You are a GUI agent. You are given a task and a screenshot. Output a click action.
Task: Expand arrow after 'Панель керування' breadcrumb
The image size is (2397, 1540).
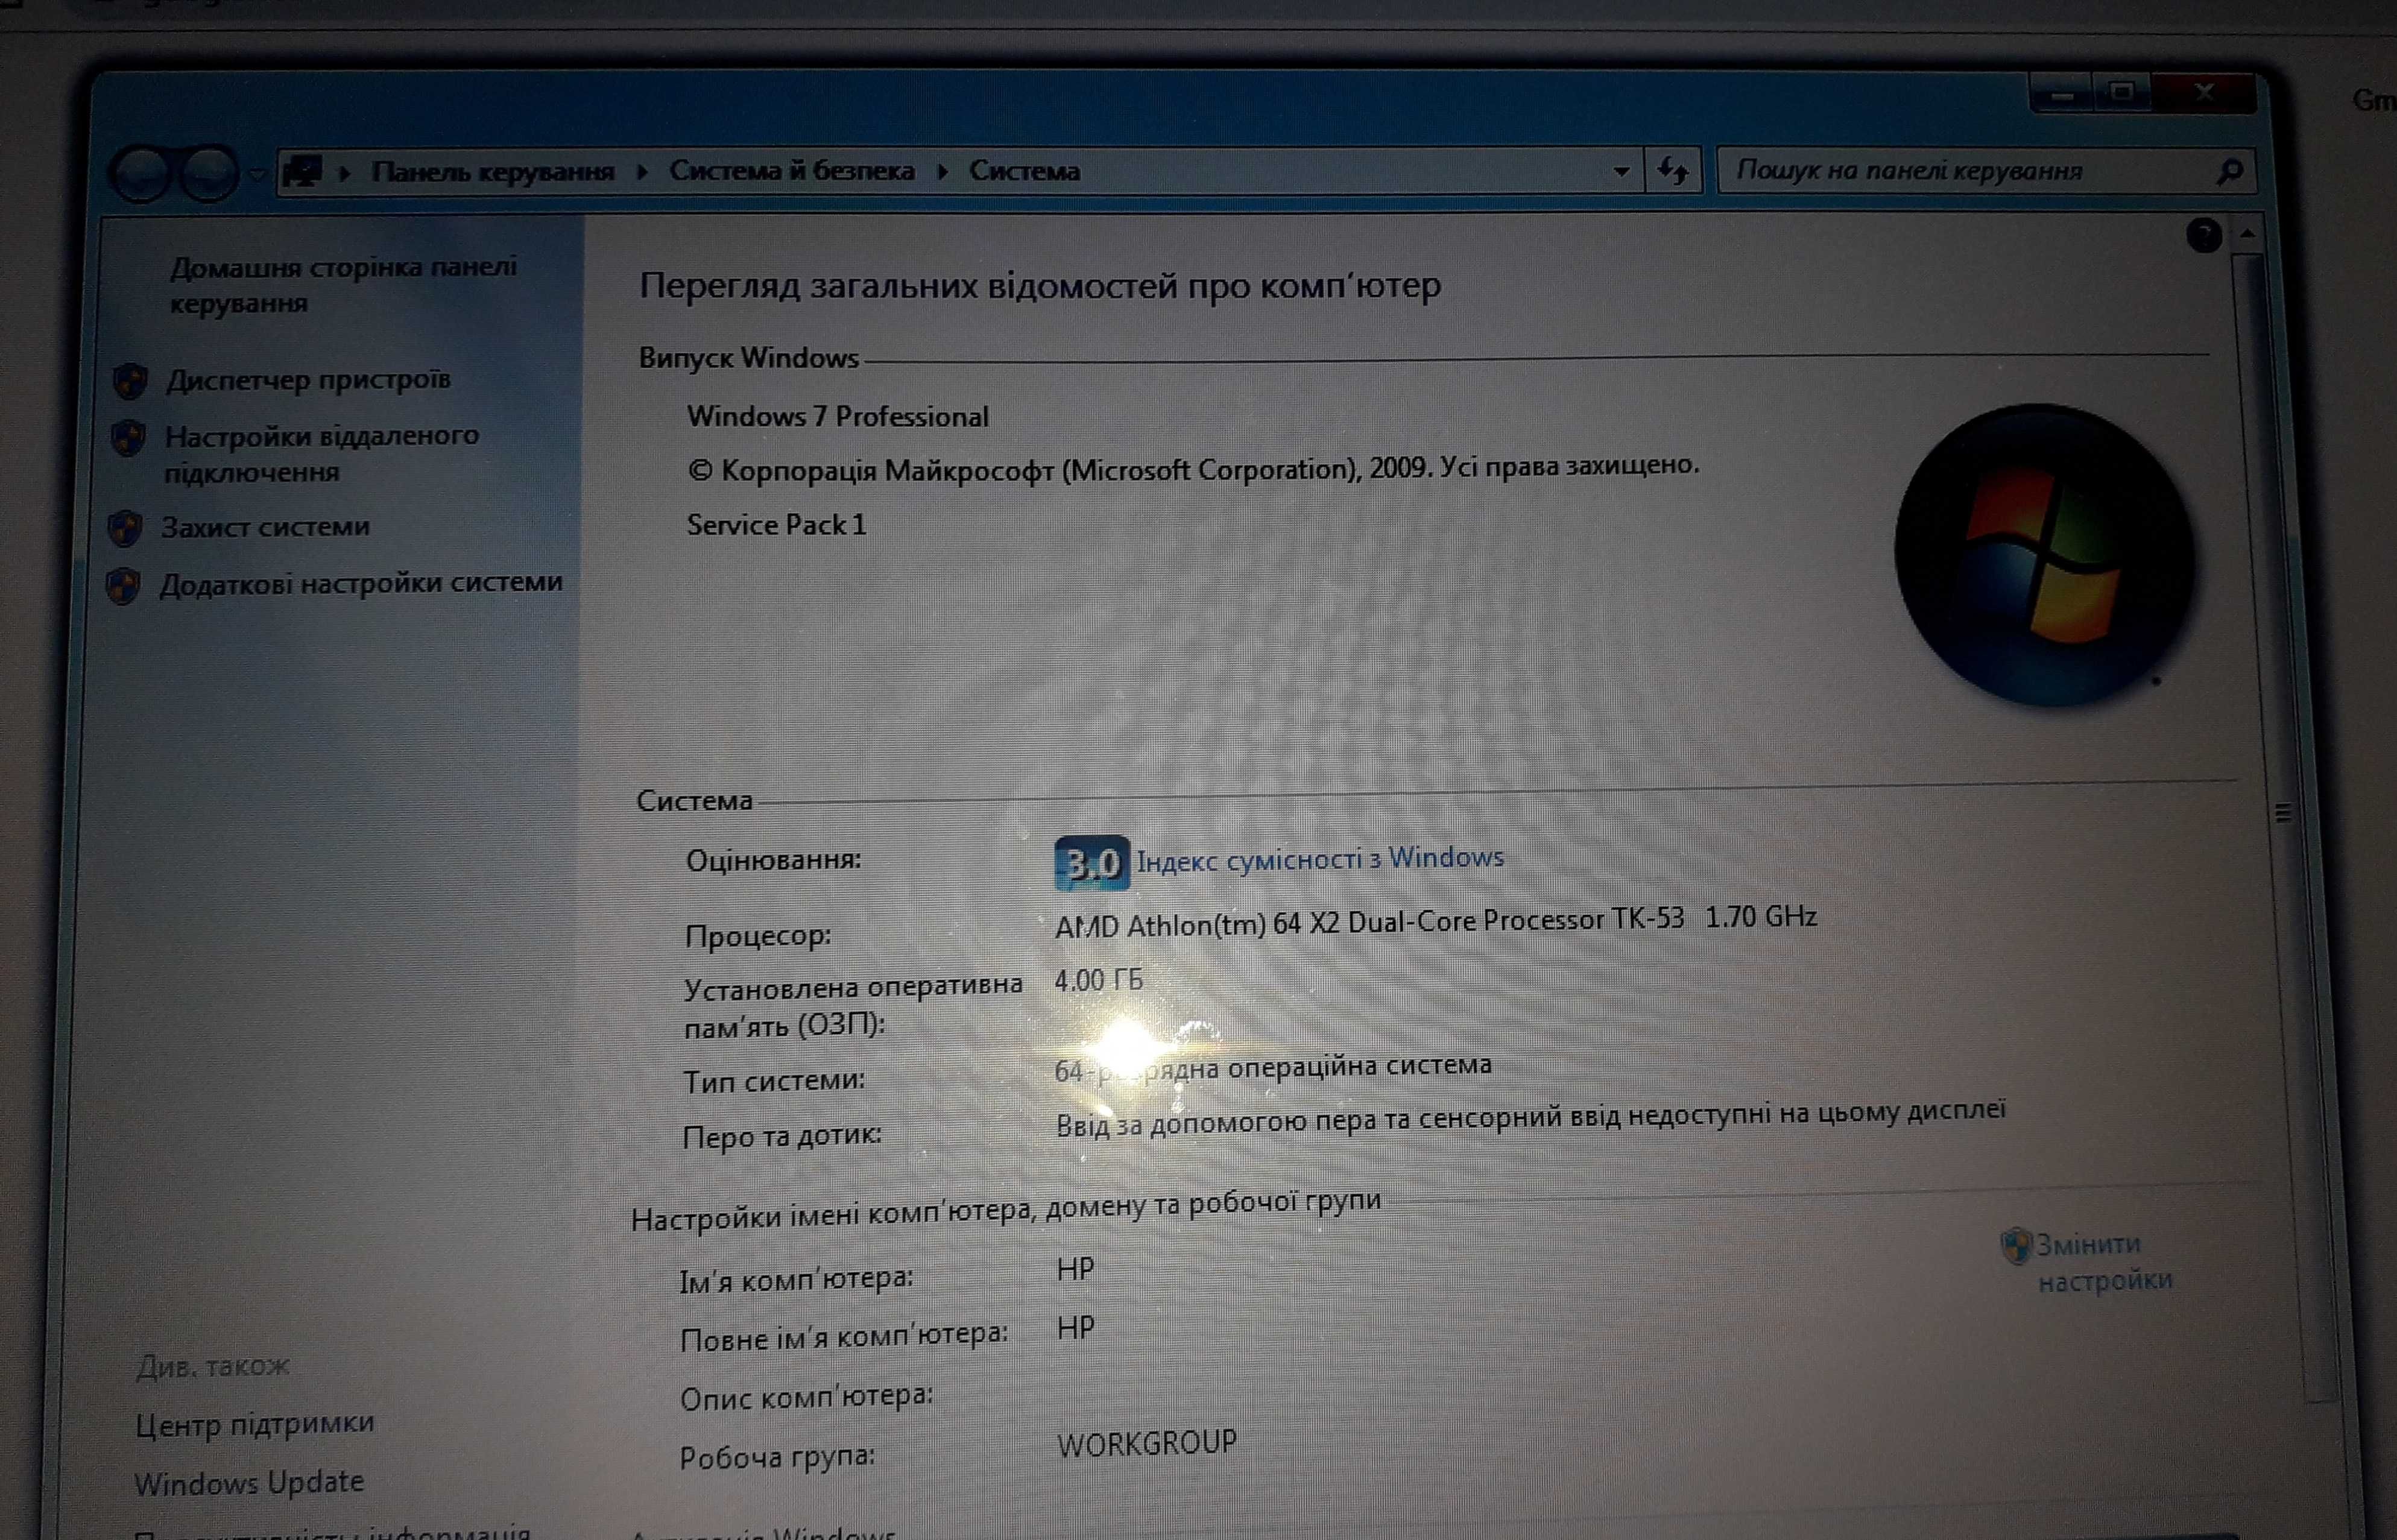pos(642,172)
